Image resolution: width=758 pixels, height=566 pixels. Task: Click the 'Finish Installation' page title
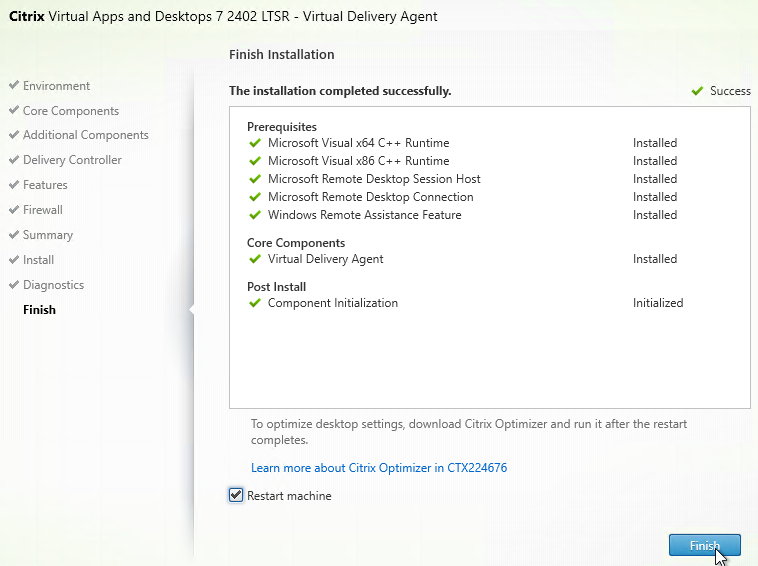(281, 54)
